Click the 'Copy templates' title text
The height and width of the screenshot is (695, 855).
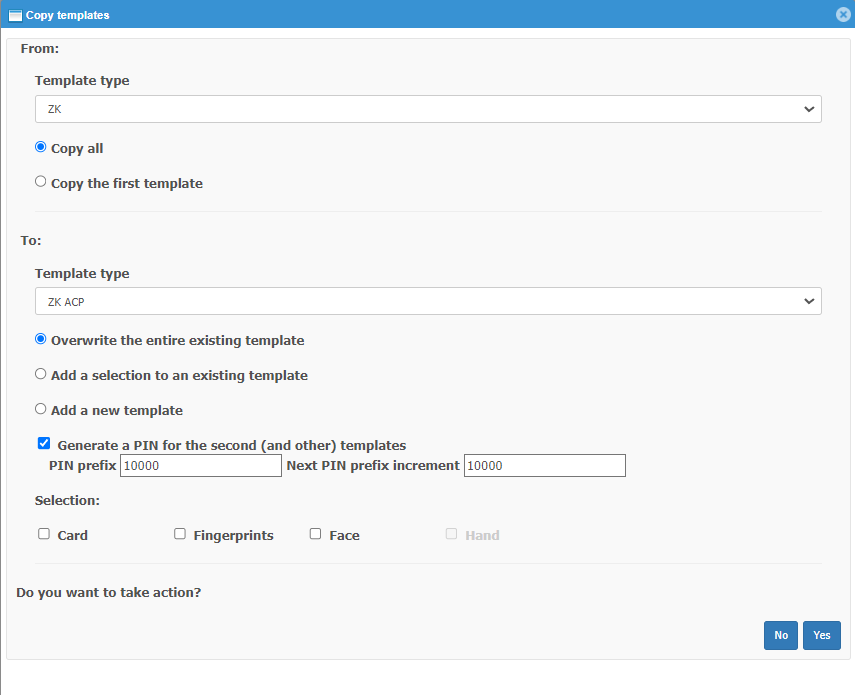[x=68, y=15]
